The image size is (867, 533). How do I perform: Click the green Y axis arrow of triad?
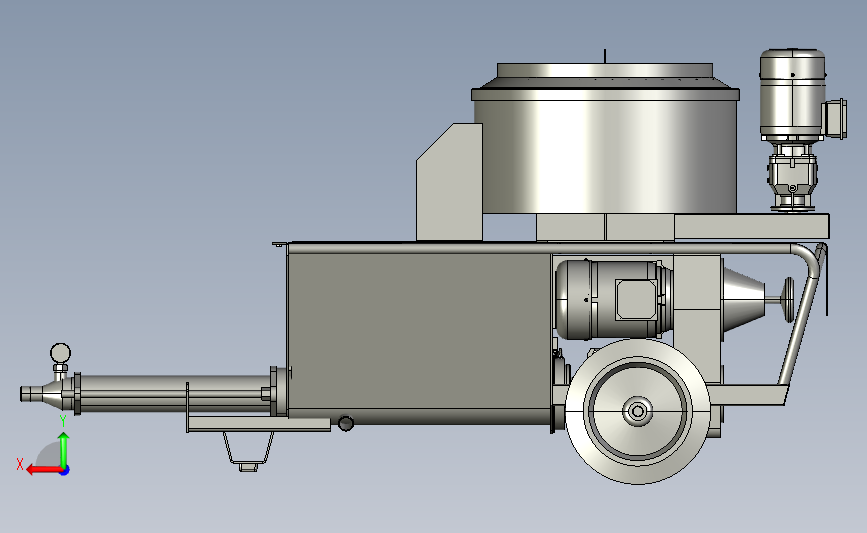[64, 450]
